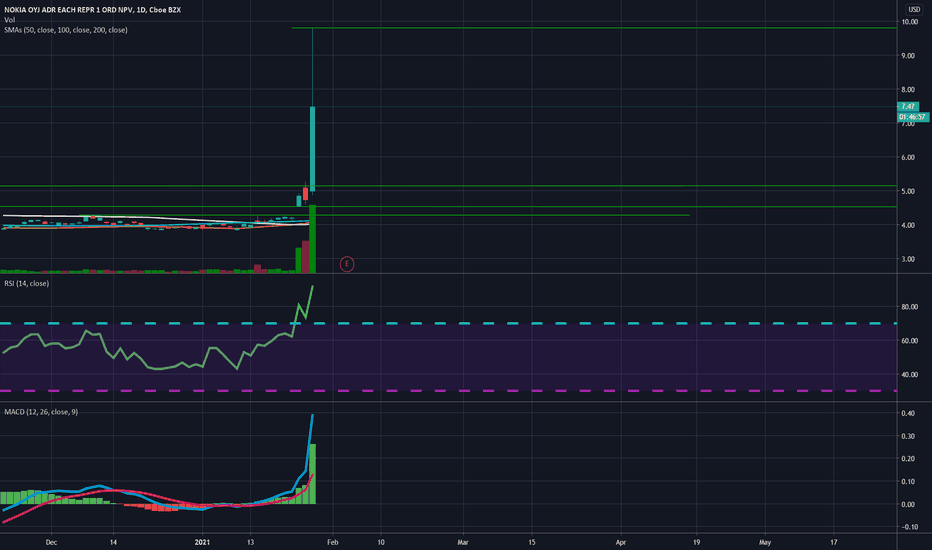The height and width of the screenshot is (550, 932).
Task: Click the 9.00 price axis label
Action: coord(908,56)
